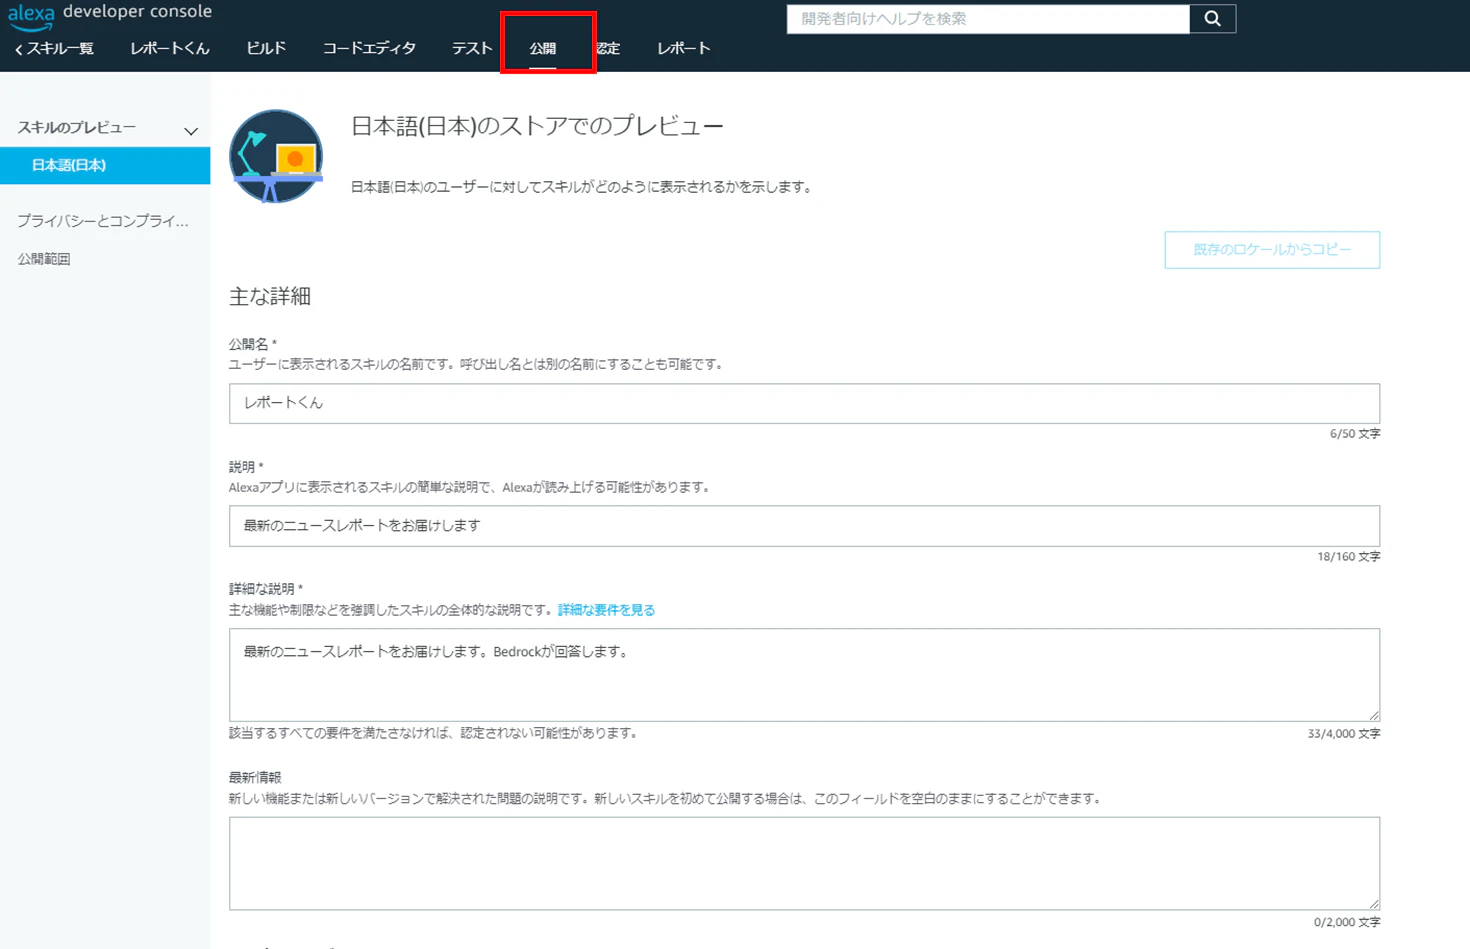Click the 33/4,000 文字 character counter
Viewport: 1470px width, 949px height.
tap(1344, 734)
